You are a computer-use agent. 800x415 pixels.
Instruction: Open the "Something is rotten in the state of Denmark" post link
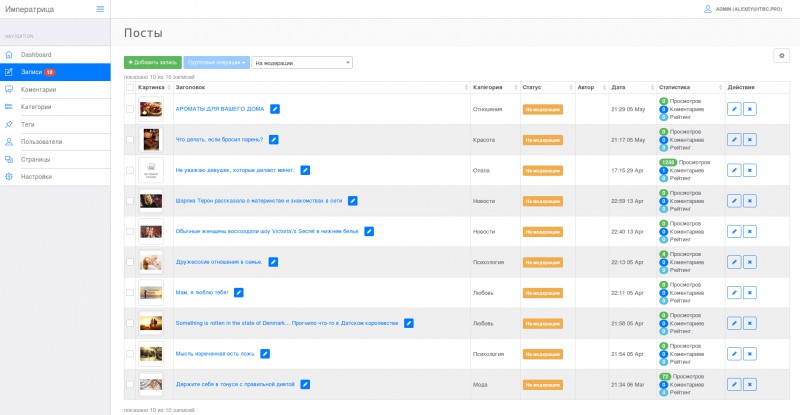coord(287,323)
